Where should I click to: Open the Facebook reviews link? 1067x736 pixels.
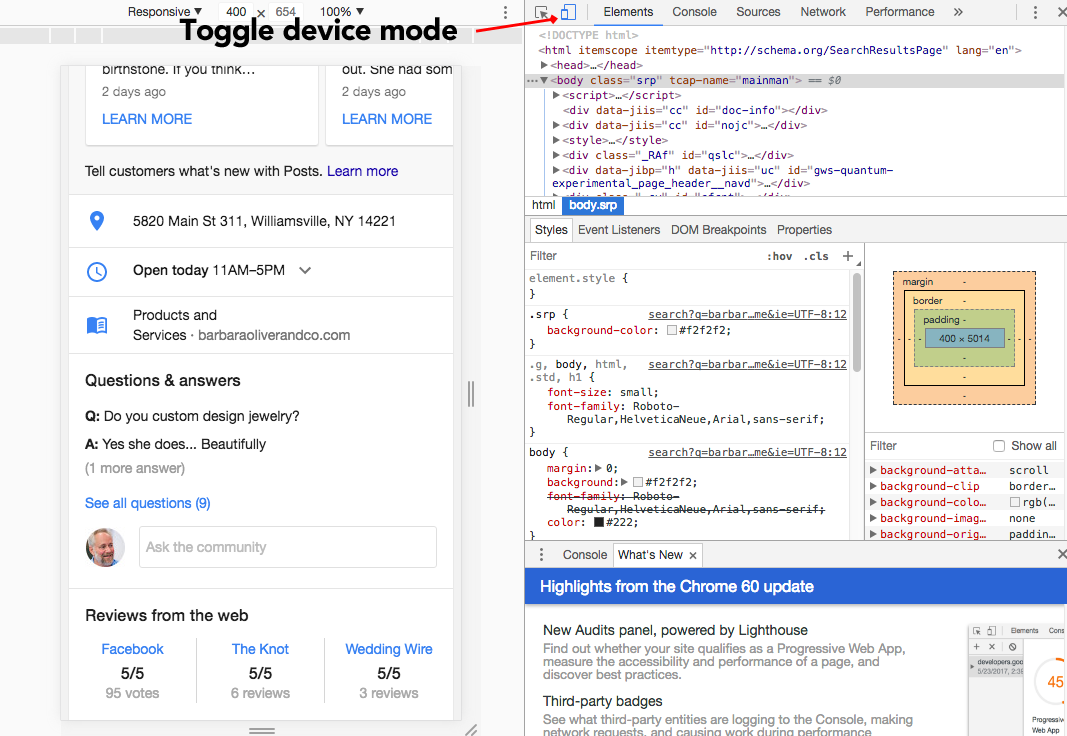click(x=132, y=649)
